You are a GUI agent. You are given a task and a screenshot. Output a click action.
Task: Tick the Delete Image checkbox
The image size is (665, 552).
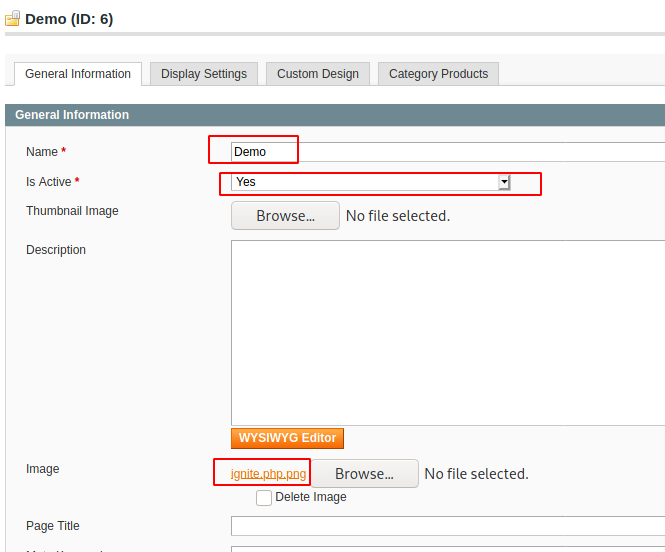(x=264, y=498)
